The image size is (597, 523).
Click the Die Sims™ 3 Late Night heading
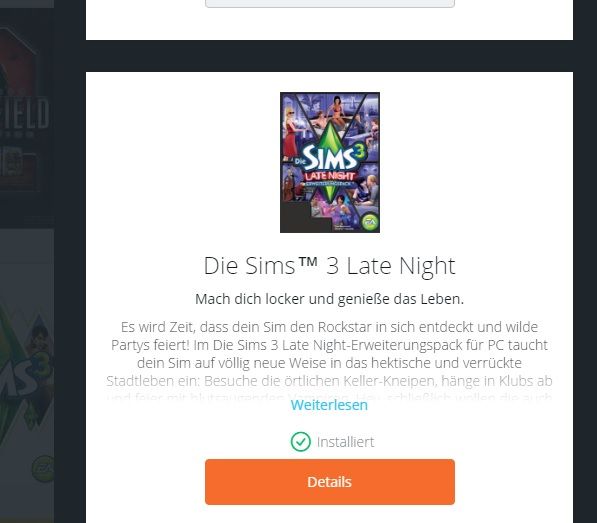tap(329, 266)
